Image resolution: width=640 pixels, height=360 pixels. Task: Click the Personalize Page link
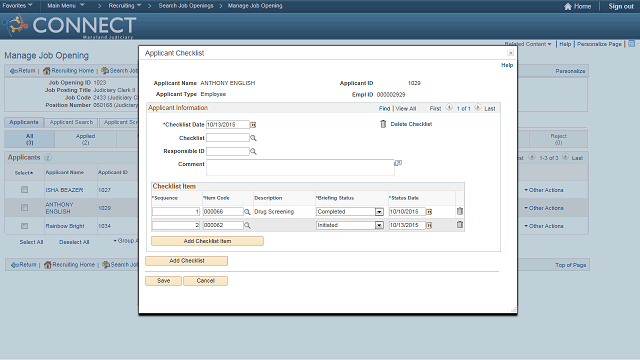pyautogui.click(x=599, y=44)
